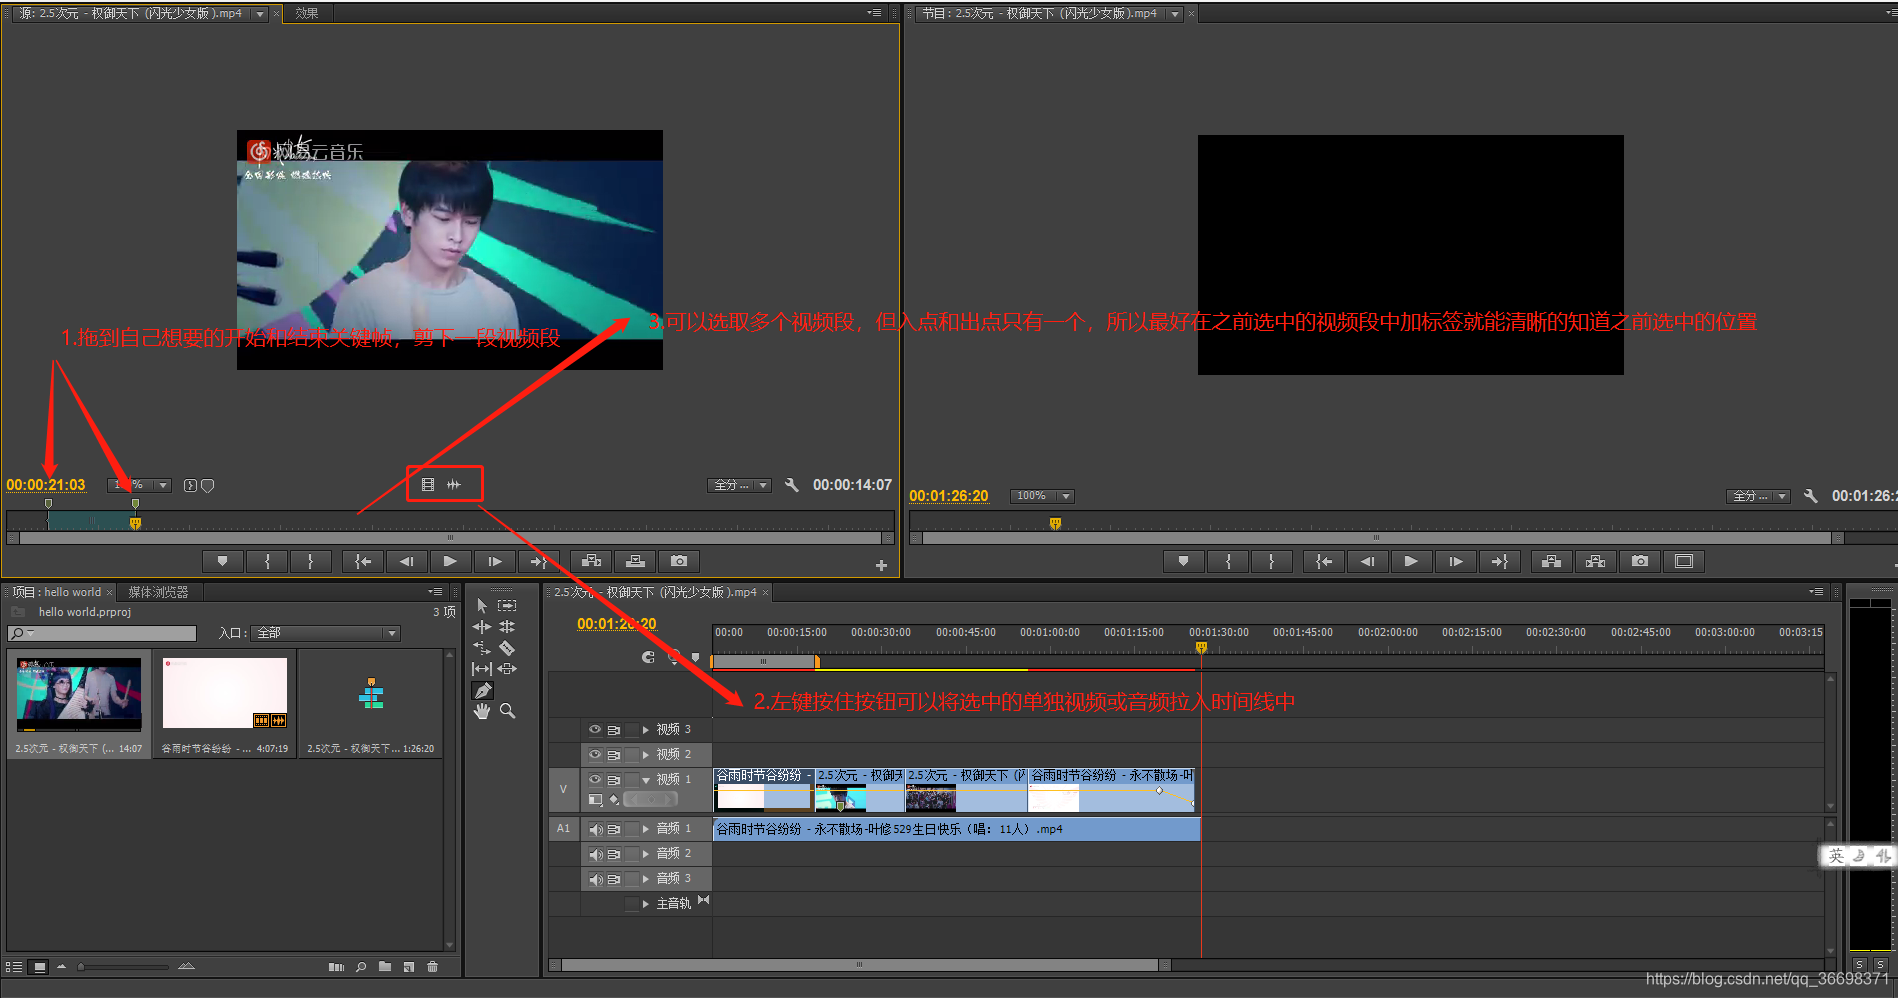Viewport: 1898px width, 998px height.
Task: Open the project panel flyout menu
Action: click(x=435, y=592)
